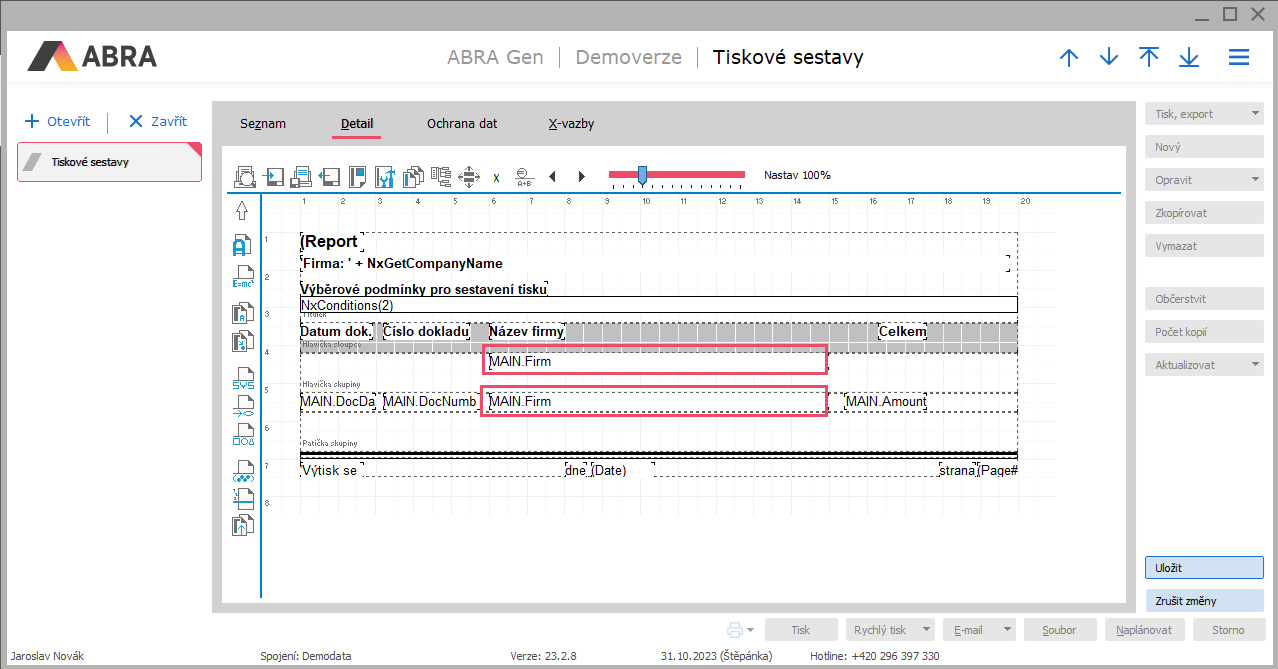Expand the E-mail dropdown
1278x669 pixels.
click(x=1006, y=630)
